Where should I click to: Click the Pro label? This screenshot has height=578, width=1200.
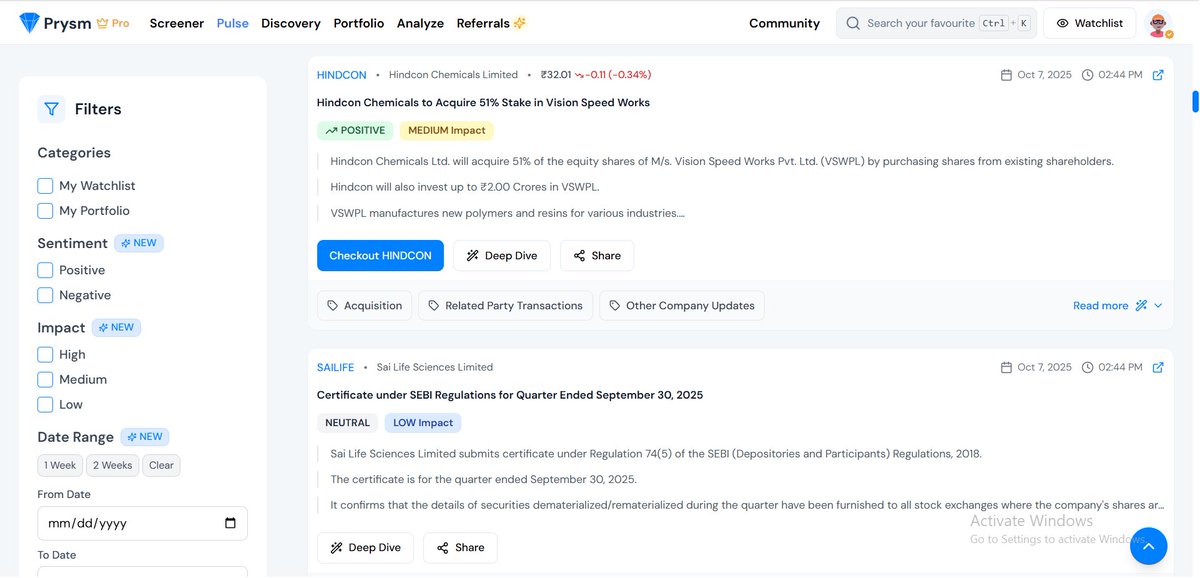click(120, 23)
